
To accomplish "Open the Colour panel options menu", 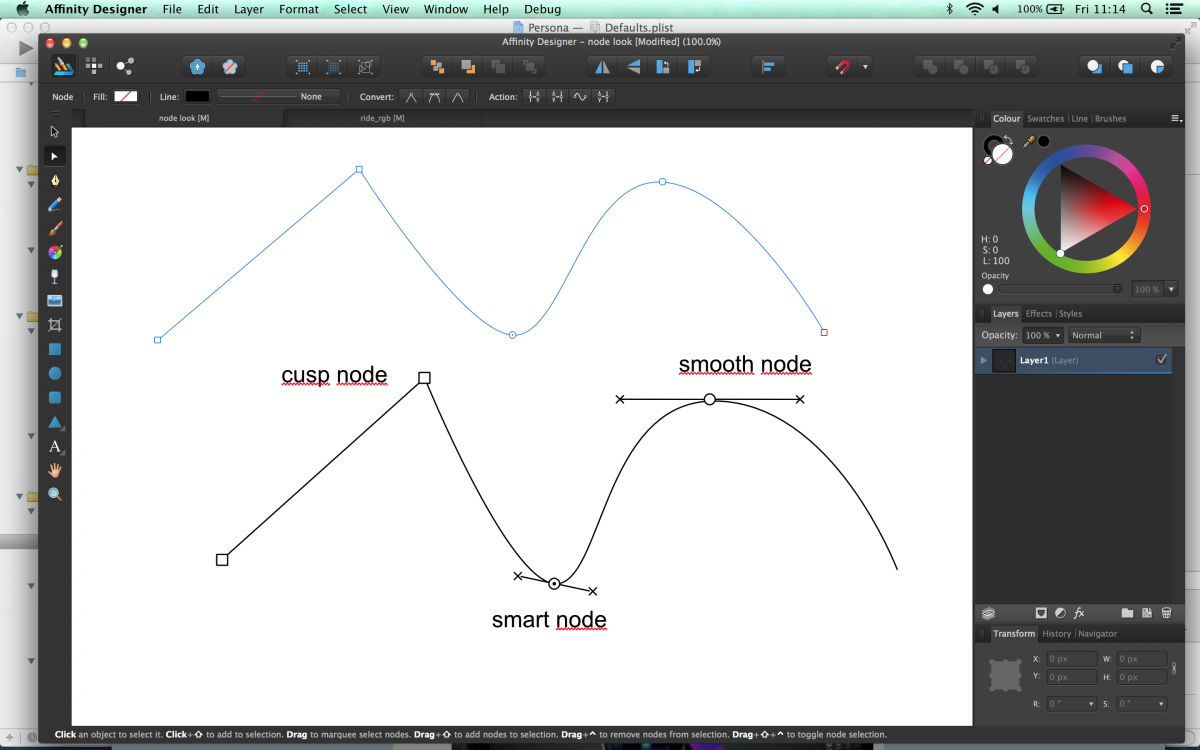I will [x=1176, y=118].
